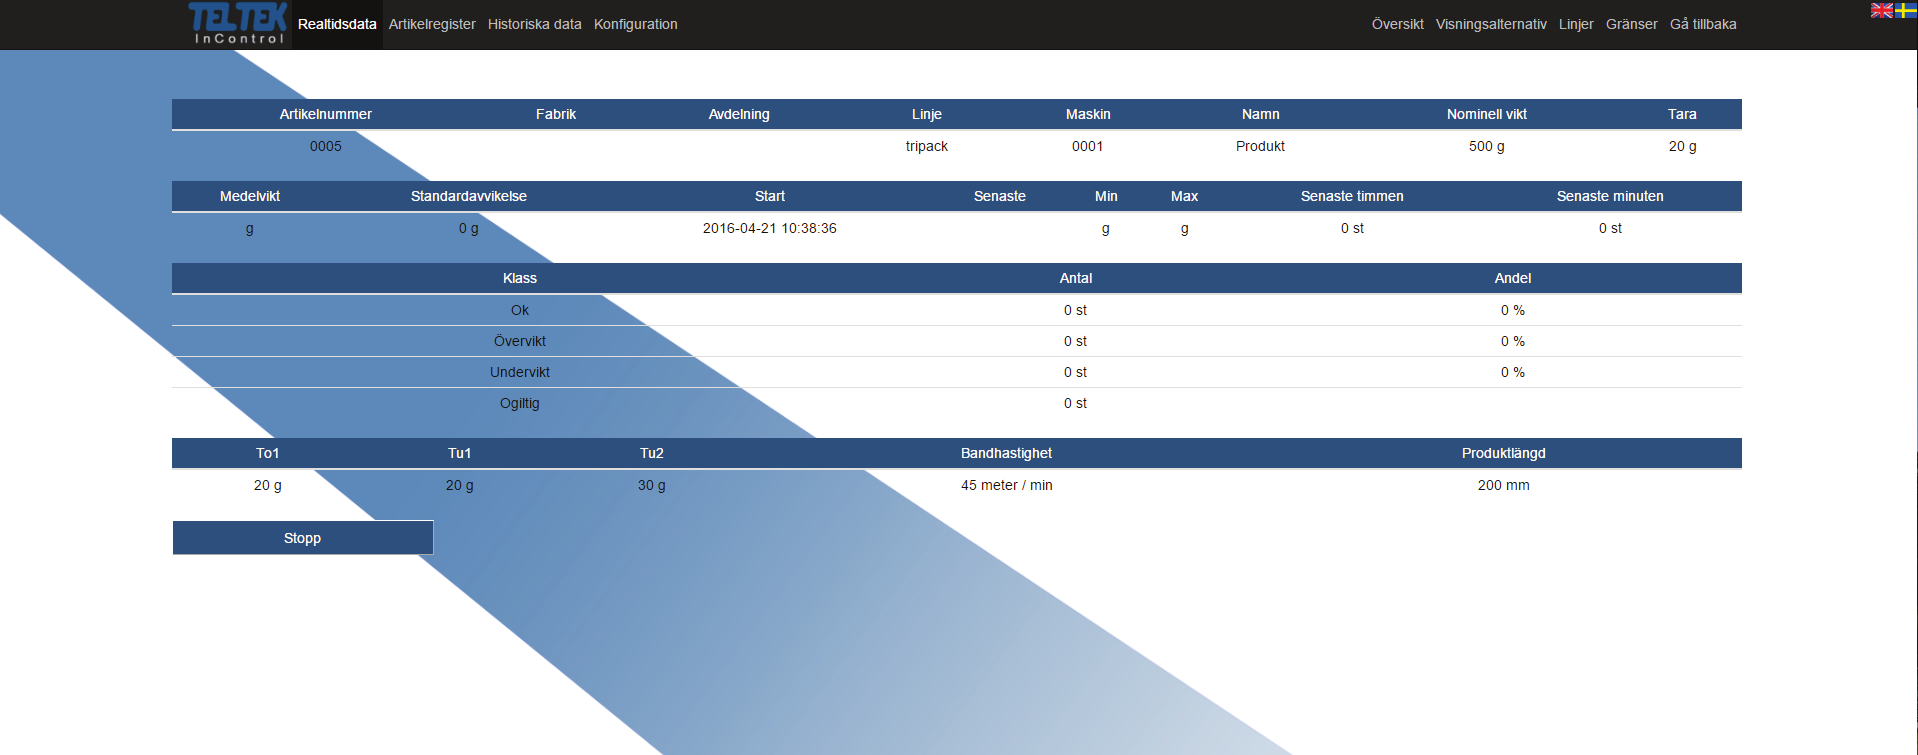Select the 500 g nominal weight
Screen dimensions: 1918x755
[1487, 146]
